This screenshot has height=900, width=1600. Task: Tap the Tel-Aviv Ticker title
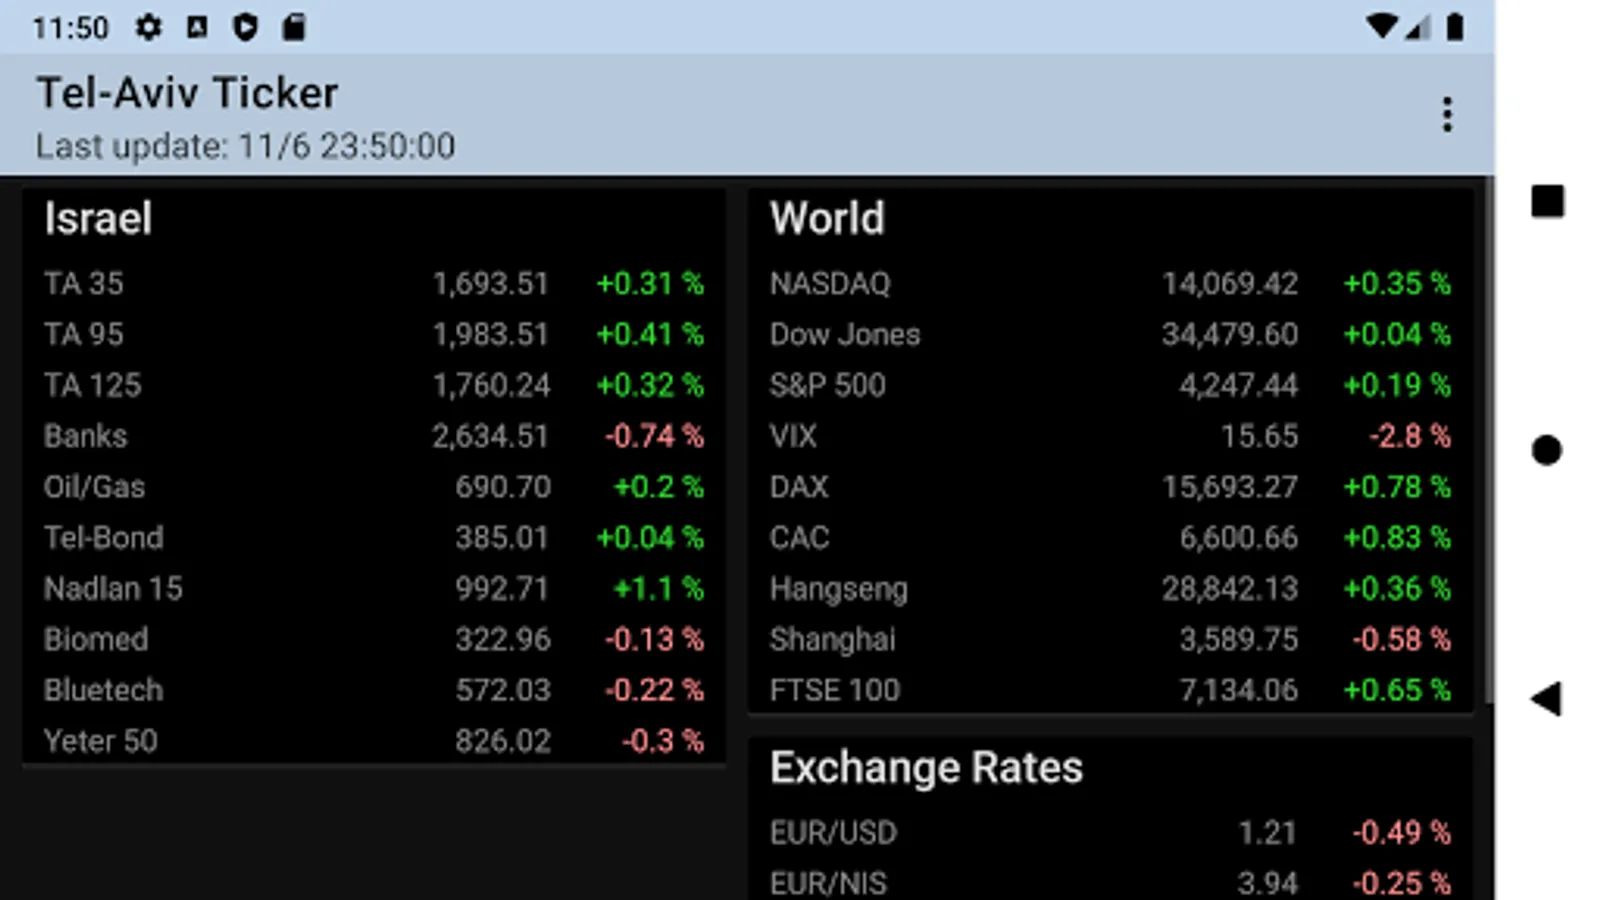click(187, 93)
